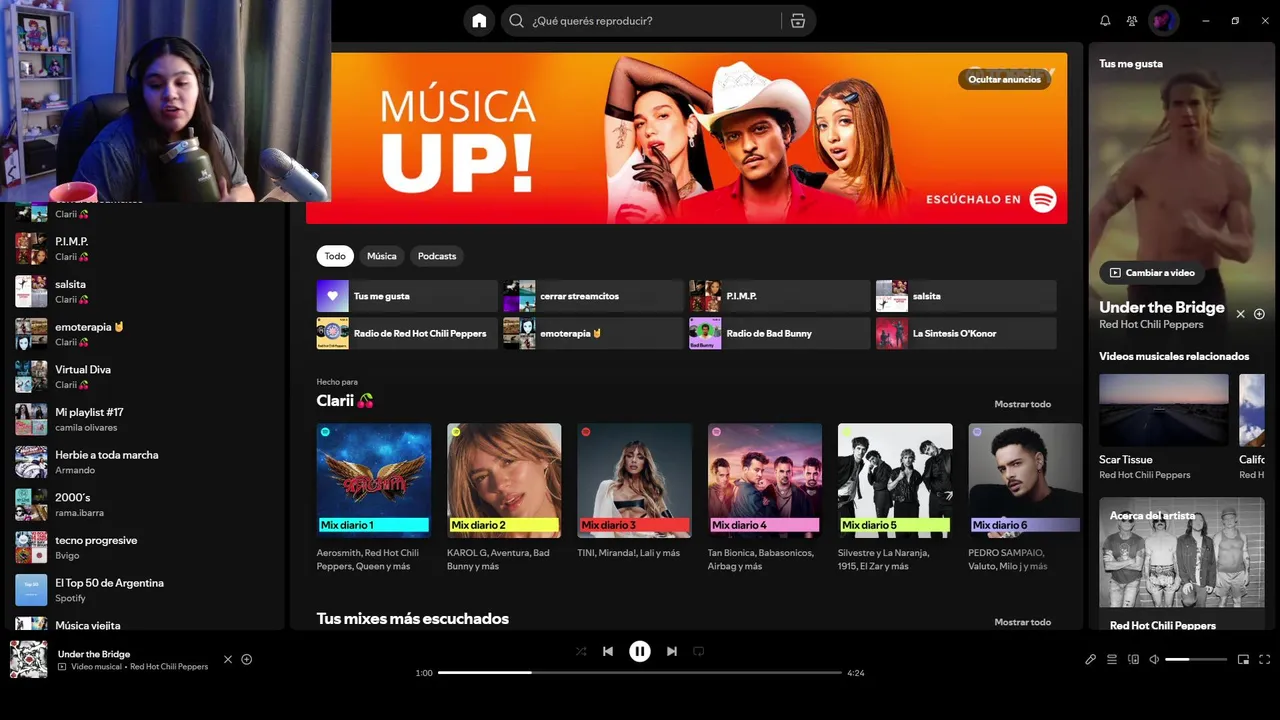Pause the current song
1280x720 pixels.
click(640, 651)
